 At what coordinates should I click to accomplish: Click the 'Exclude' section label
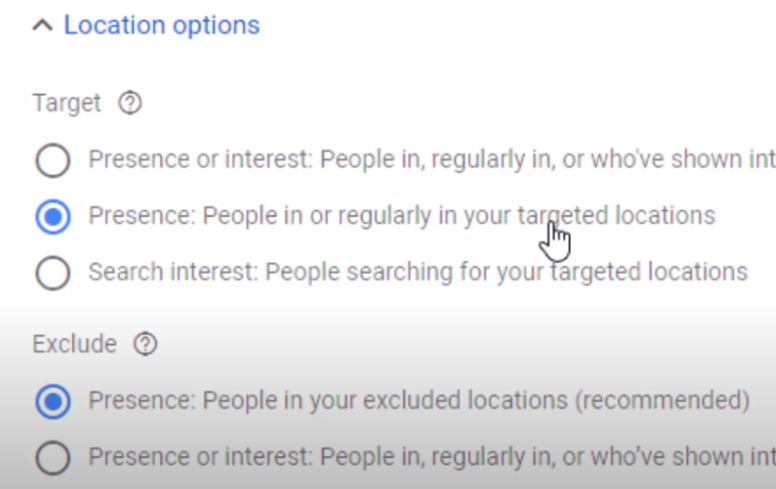[x=74, y=345]
